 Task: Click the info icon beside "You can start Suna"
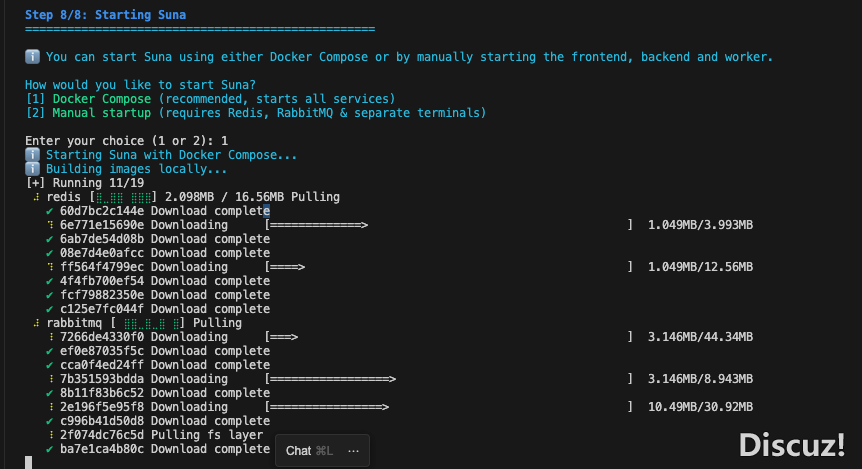pyautogui.click(x=32, y=57)
